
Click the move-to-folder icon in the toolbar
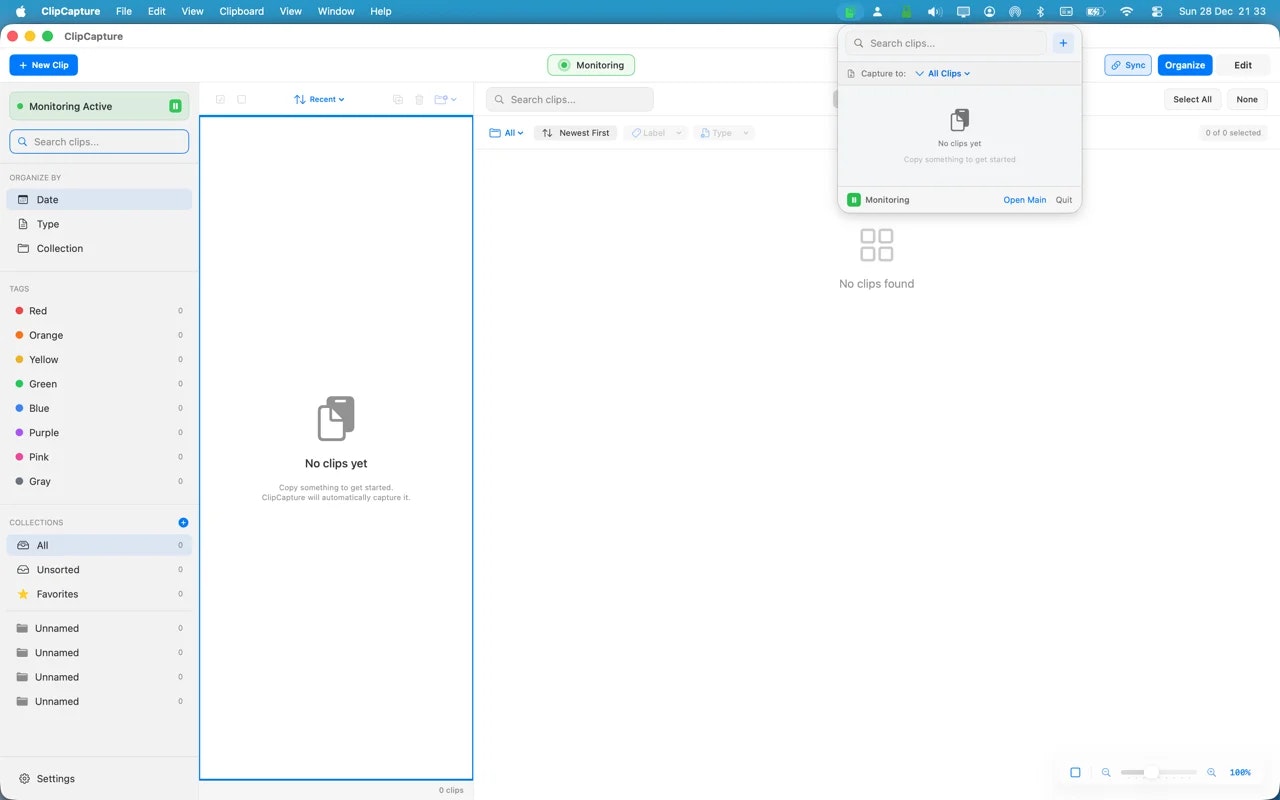[x=443, y=99]
